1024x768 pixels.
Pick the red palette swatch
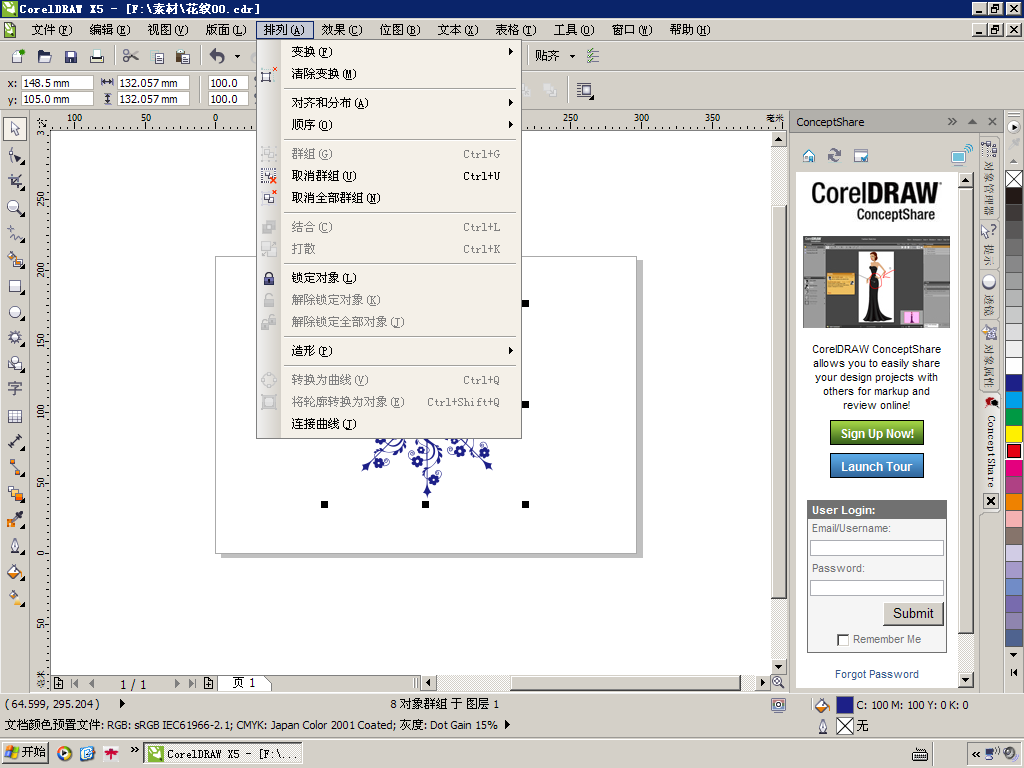click(1014, 451)
